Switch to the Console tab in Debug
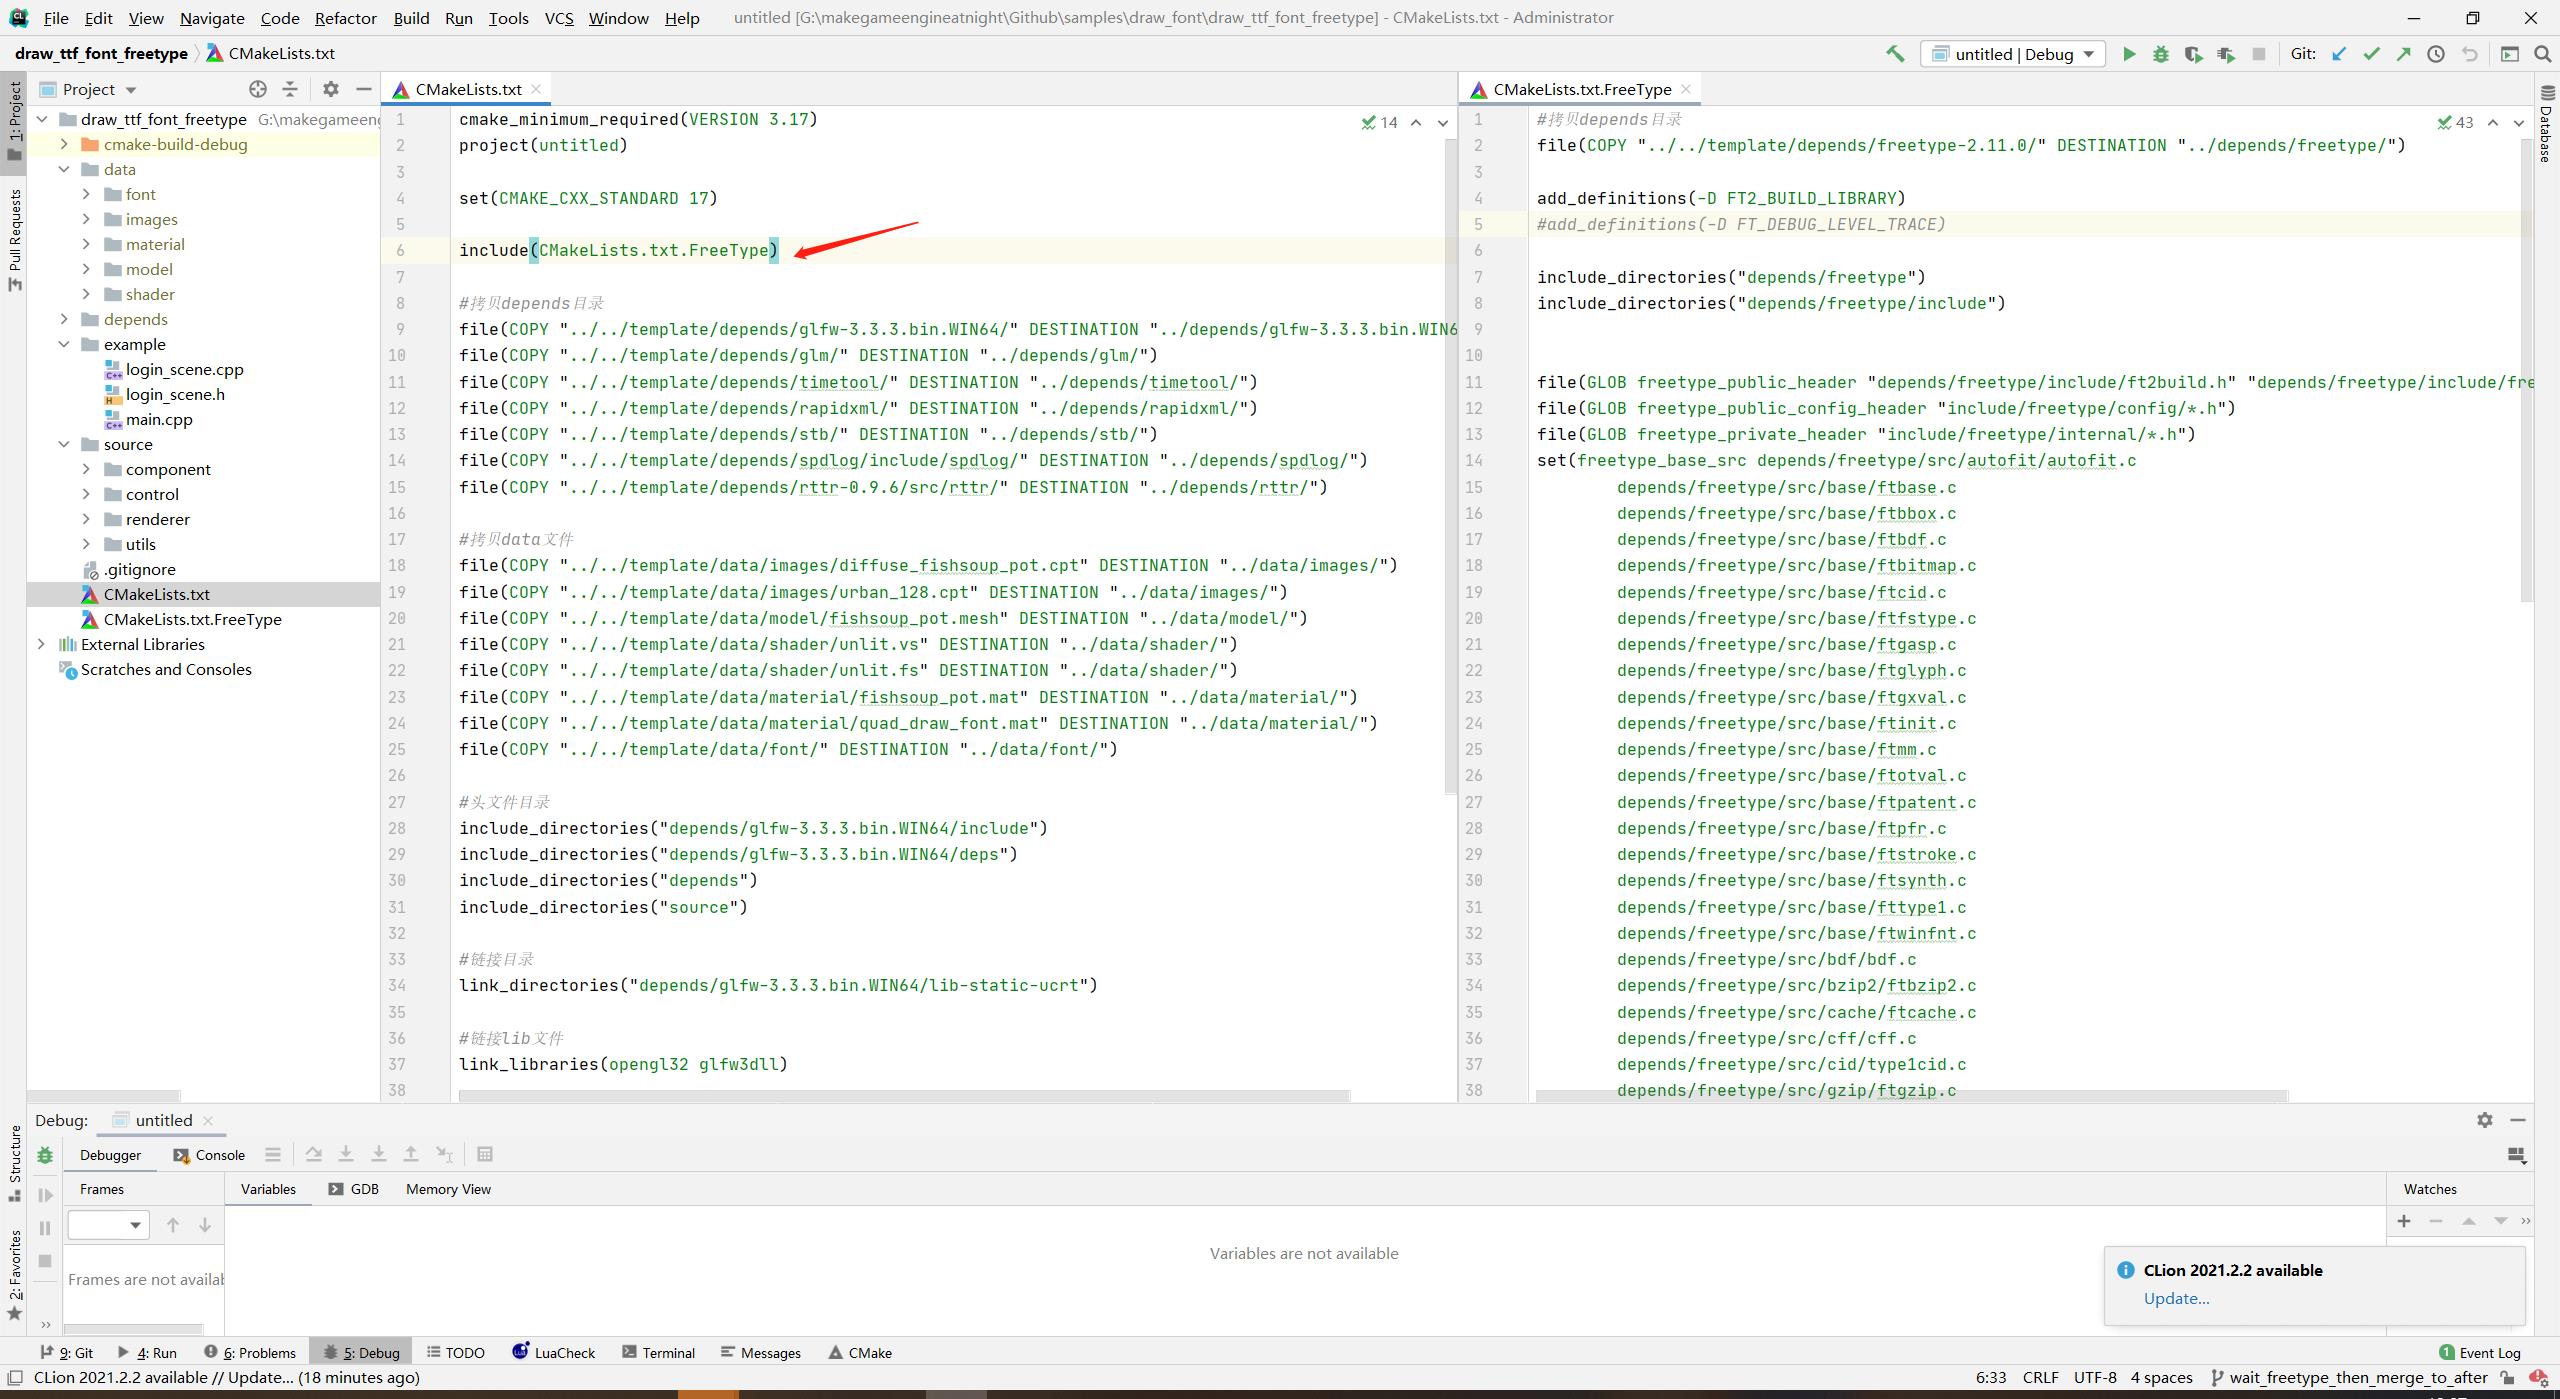2560x1399 pixels. pyautogui.click(x=209, y=1155)
